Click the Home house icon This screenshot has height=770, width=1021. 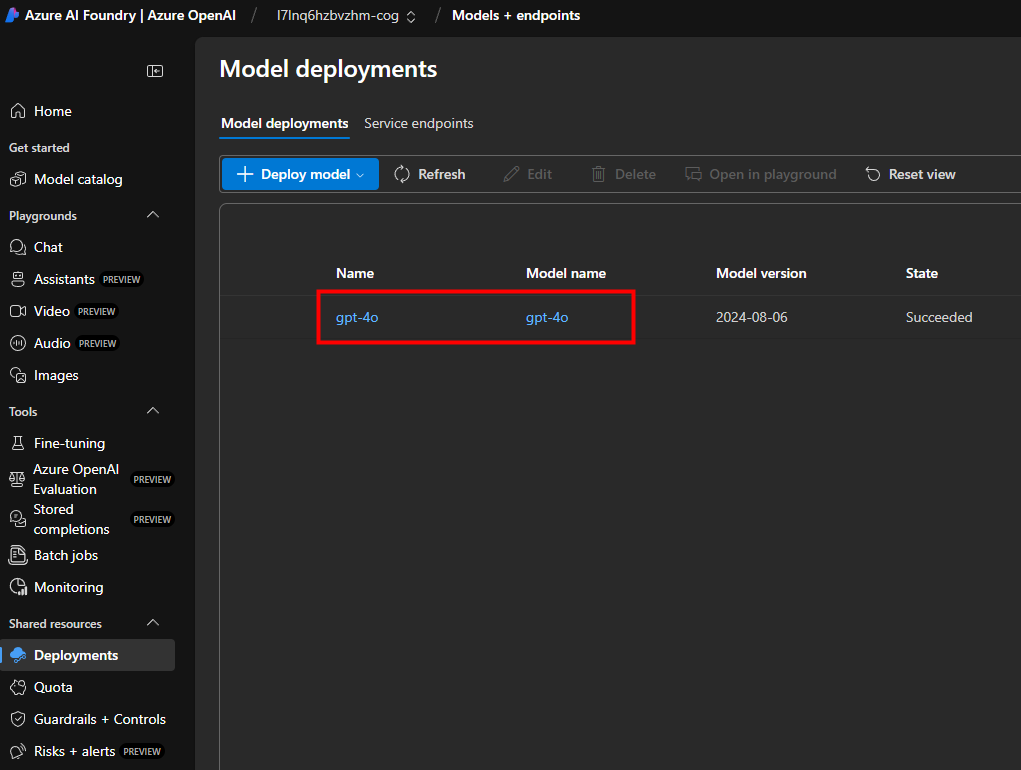tap(18, 111)
